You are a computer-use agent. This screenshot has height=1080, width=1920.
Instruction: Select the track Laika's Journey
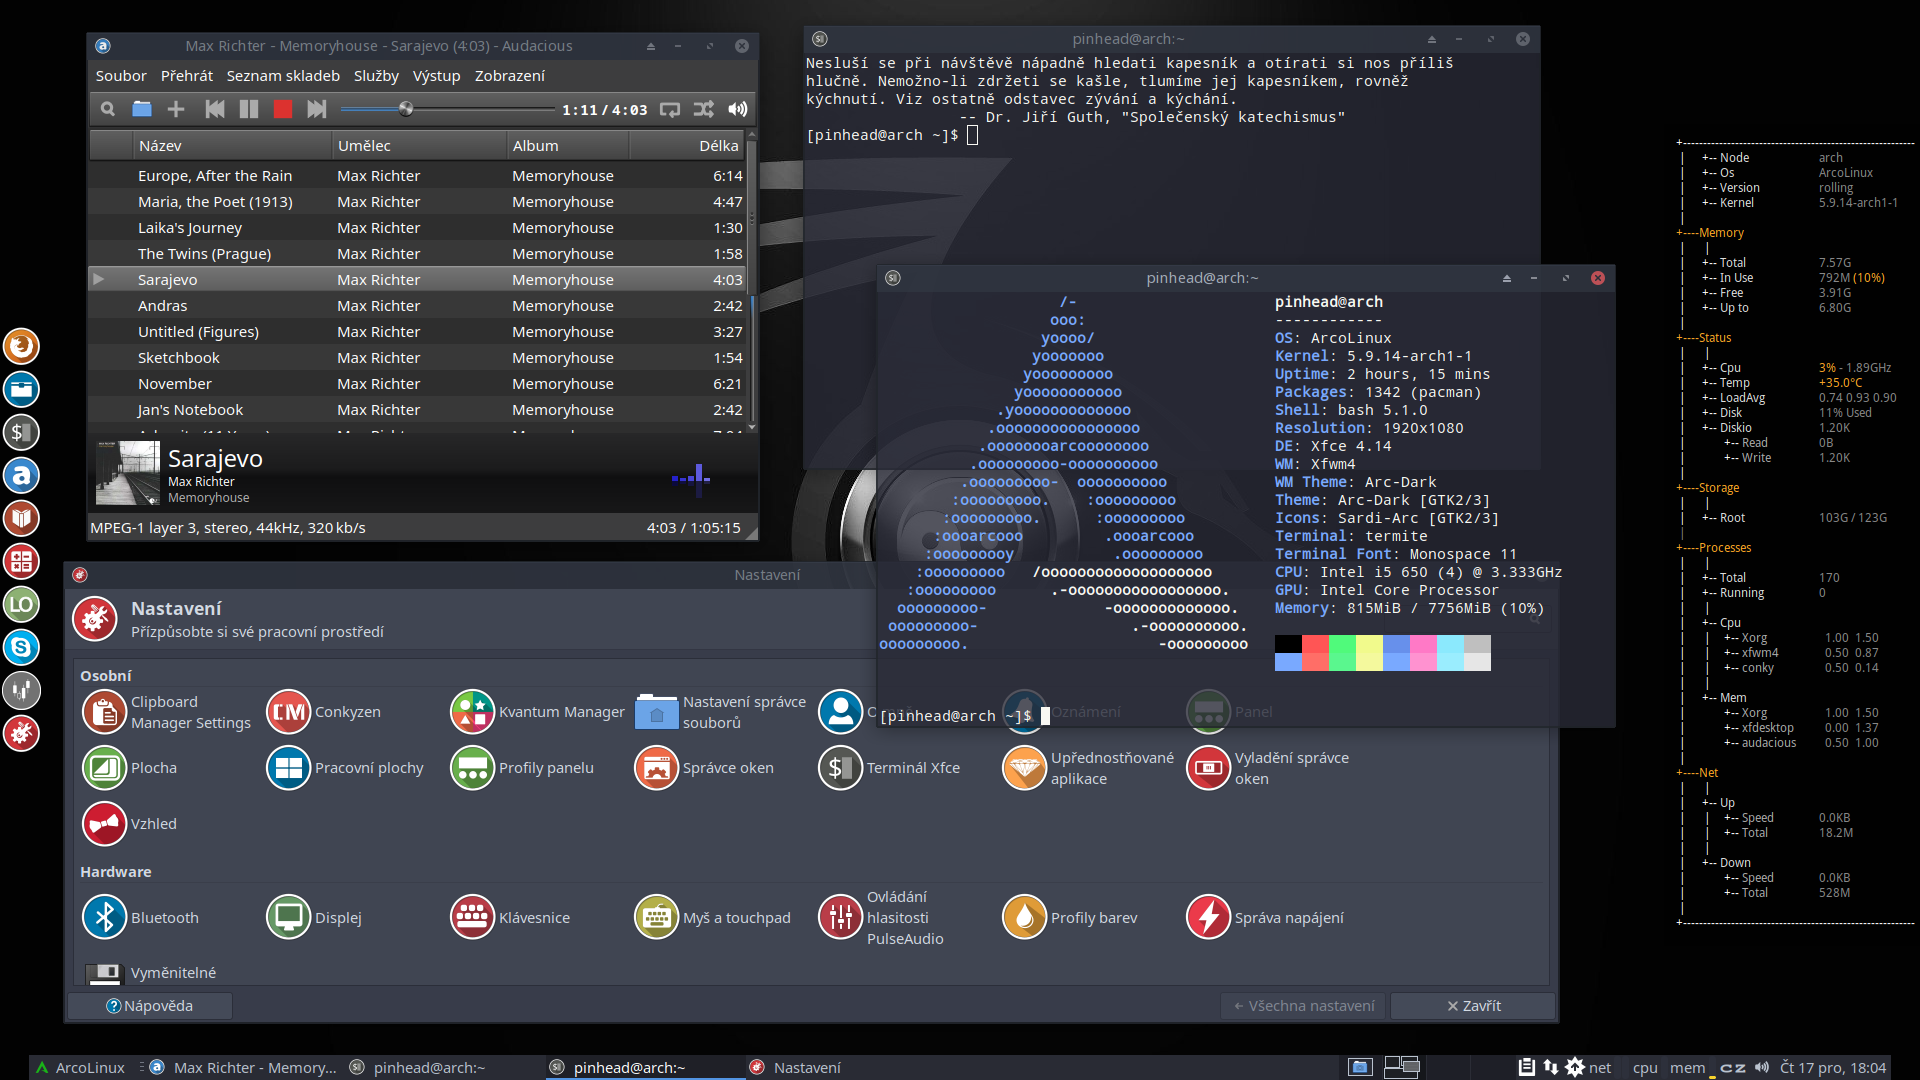(x=417, y=228)
